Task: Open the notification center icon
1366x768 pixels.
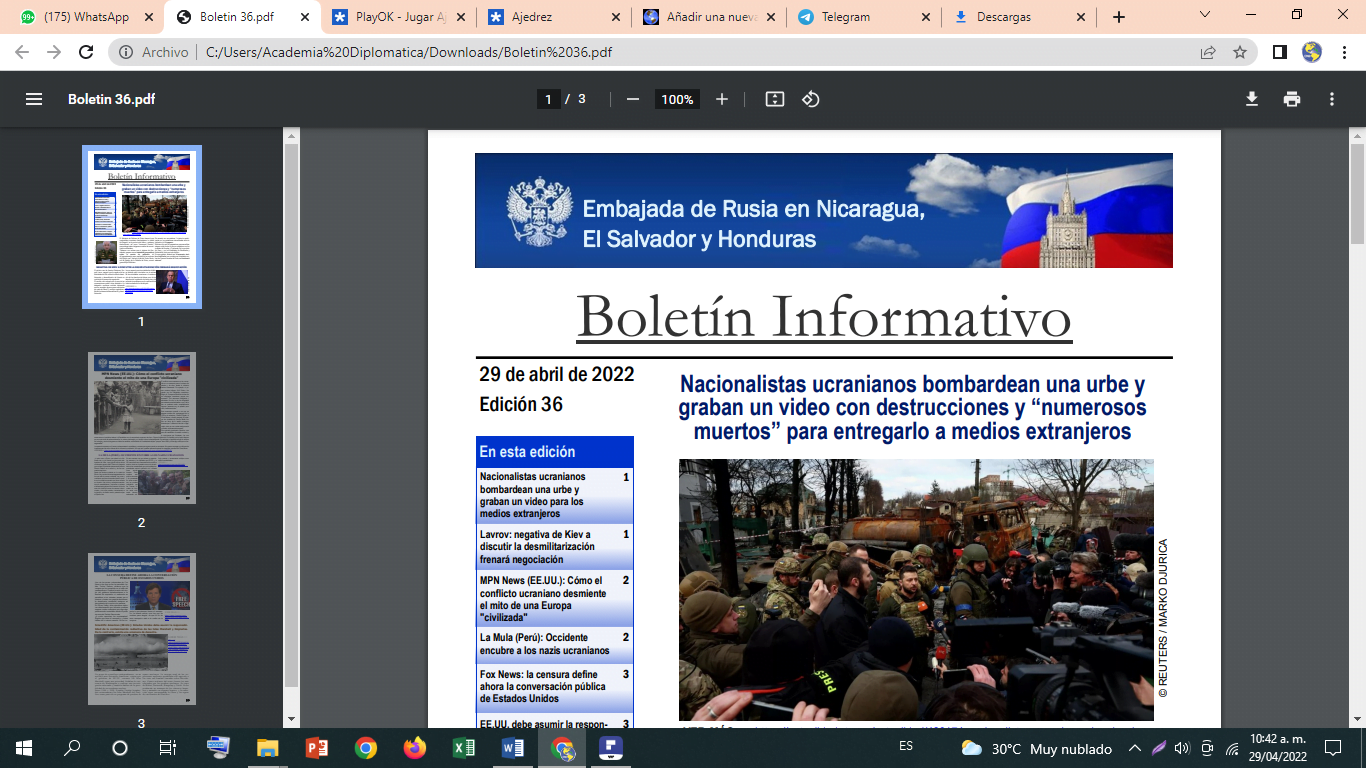Action: coord(1333,748)
